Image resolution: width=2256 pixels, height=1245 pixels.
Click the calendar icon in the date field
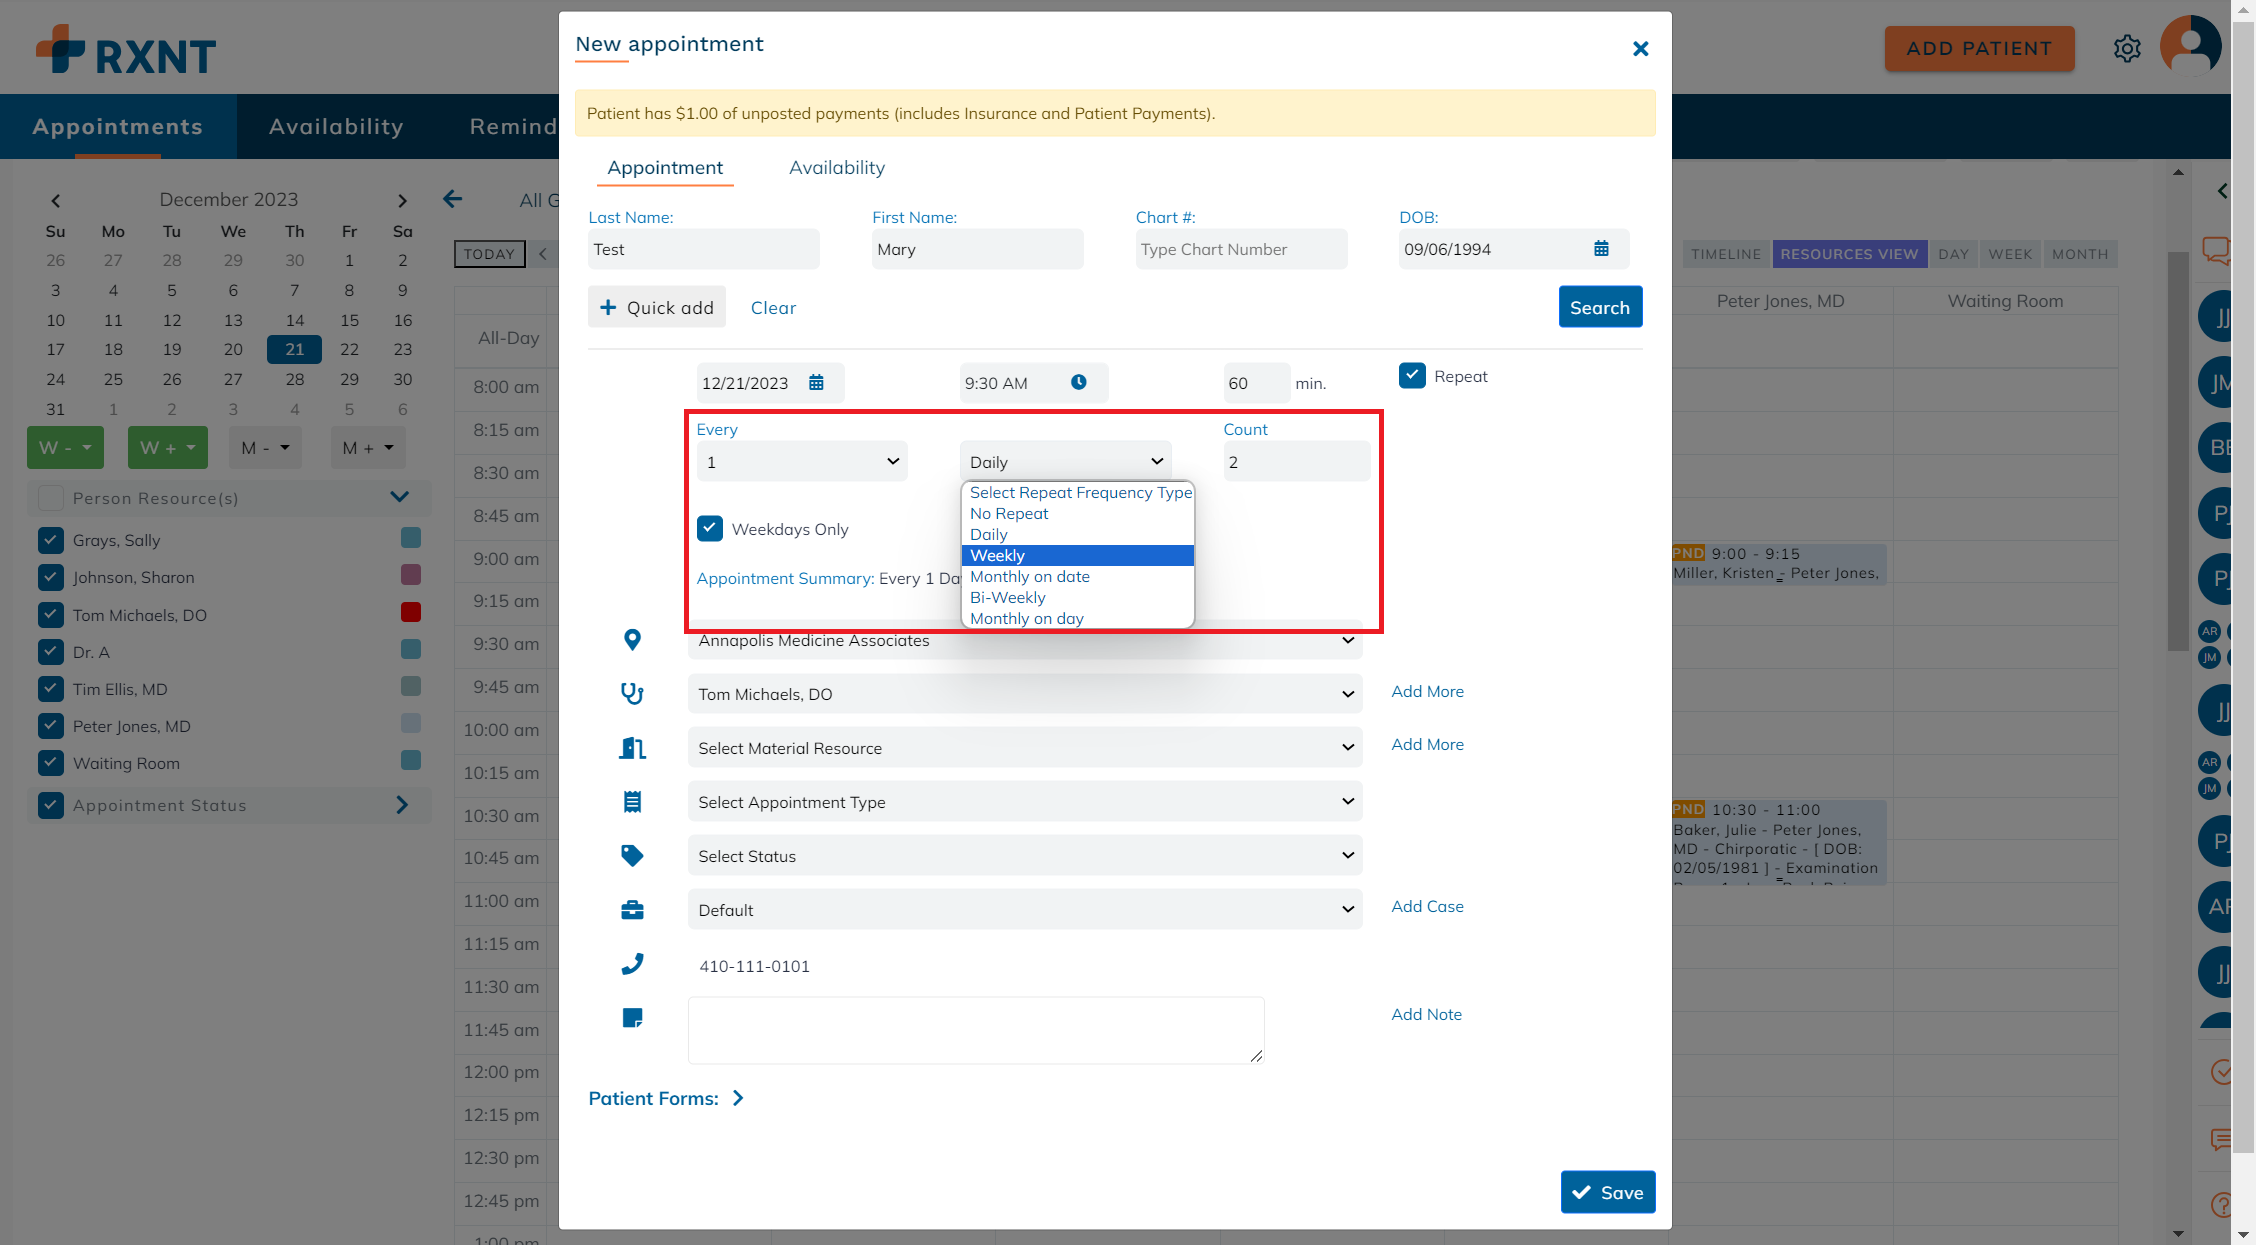818,382
